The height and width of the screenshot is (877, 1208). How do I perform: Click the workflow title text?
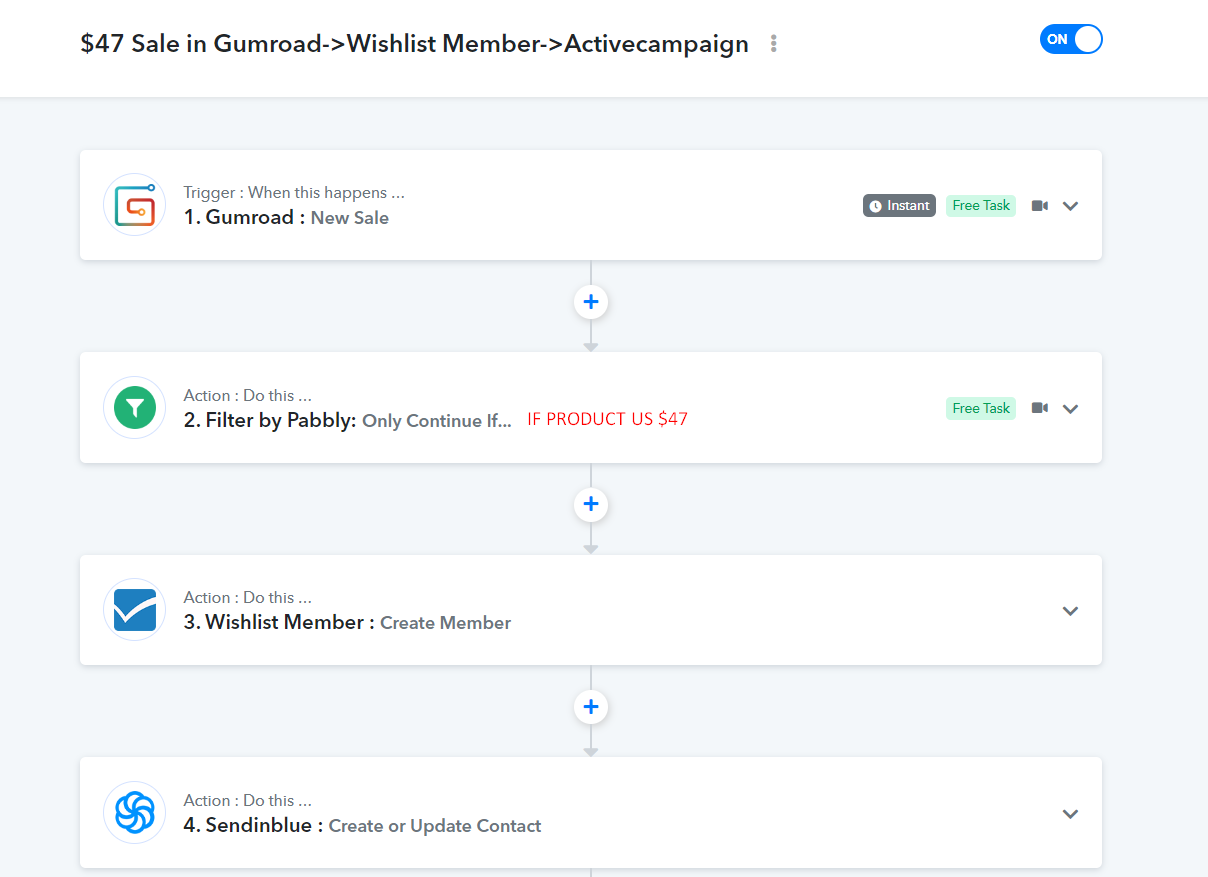(x=414, y=44)
